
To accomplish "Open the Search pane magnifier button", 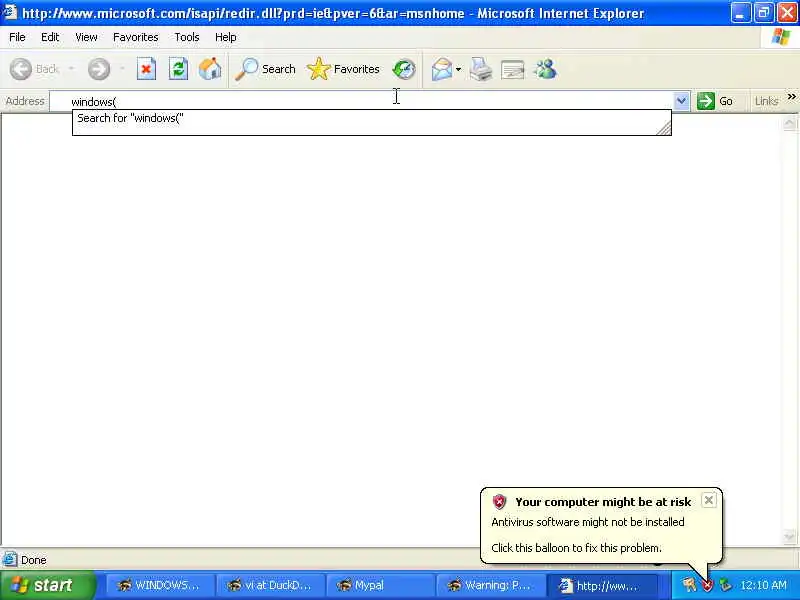I will (265, 69).
